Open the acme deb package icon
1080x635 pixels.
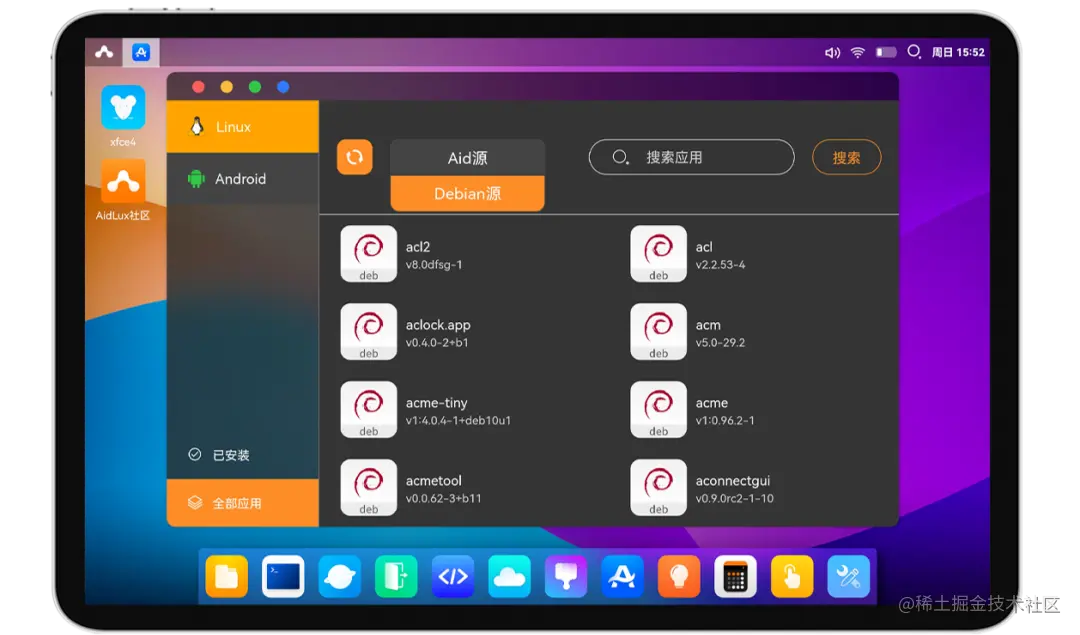[x=658, y=409]
